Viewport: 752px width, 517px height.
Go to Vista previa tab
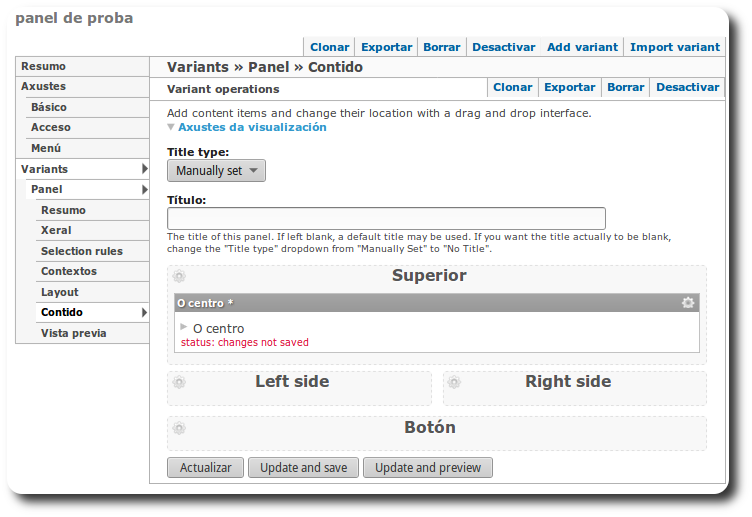[73, 333]
